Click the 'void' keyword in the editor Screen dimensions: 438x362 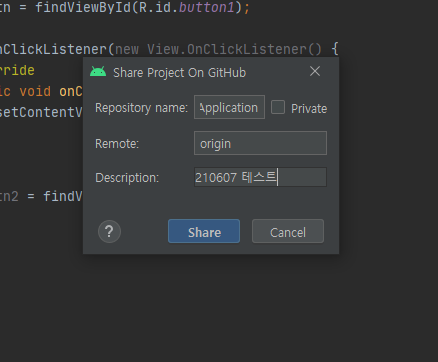click(x=35, y=91)
